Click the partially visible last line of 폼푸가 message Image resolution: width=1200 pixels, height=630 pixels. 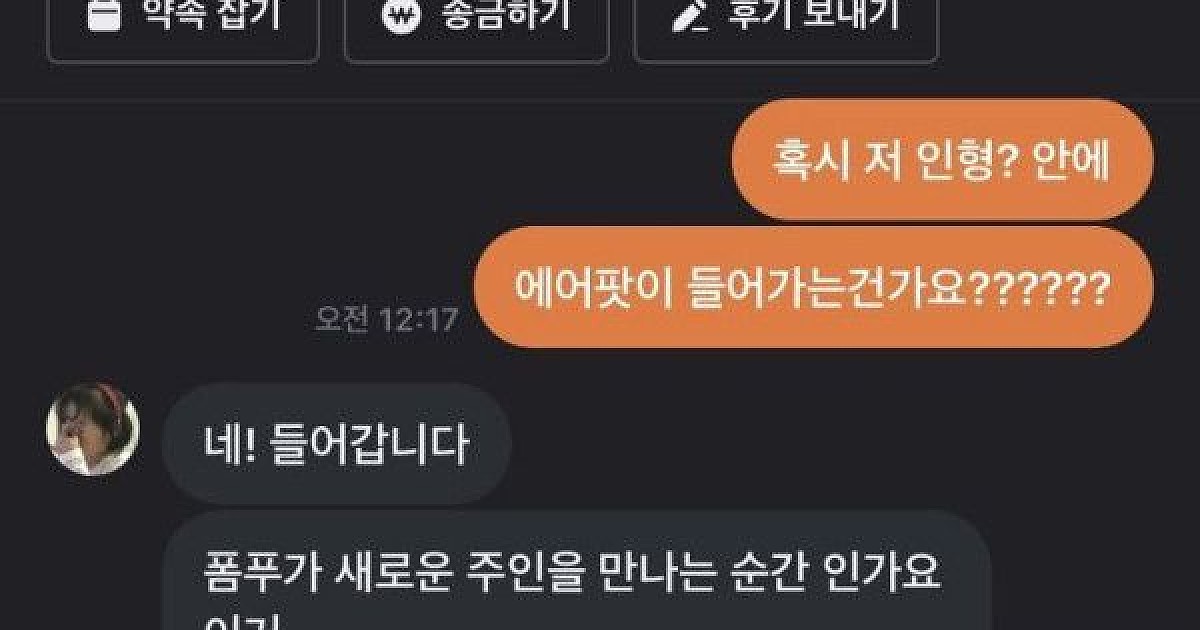pyautogui.click(x=232, y=622)
